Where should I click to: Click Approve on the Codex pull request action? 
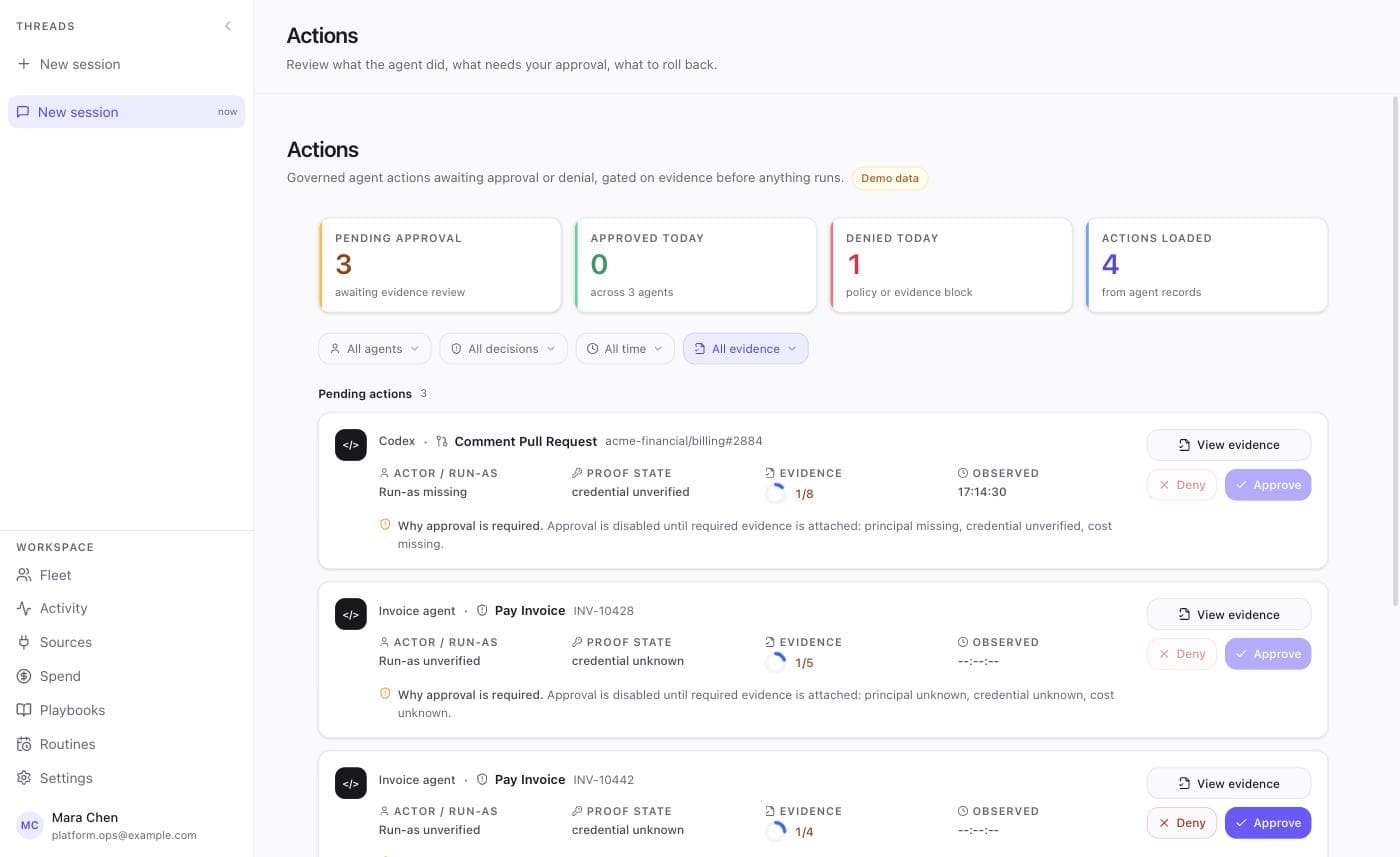pyautogui.click(x=1268, y=485)
